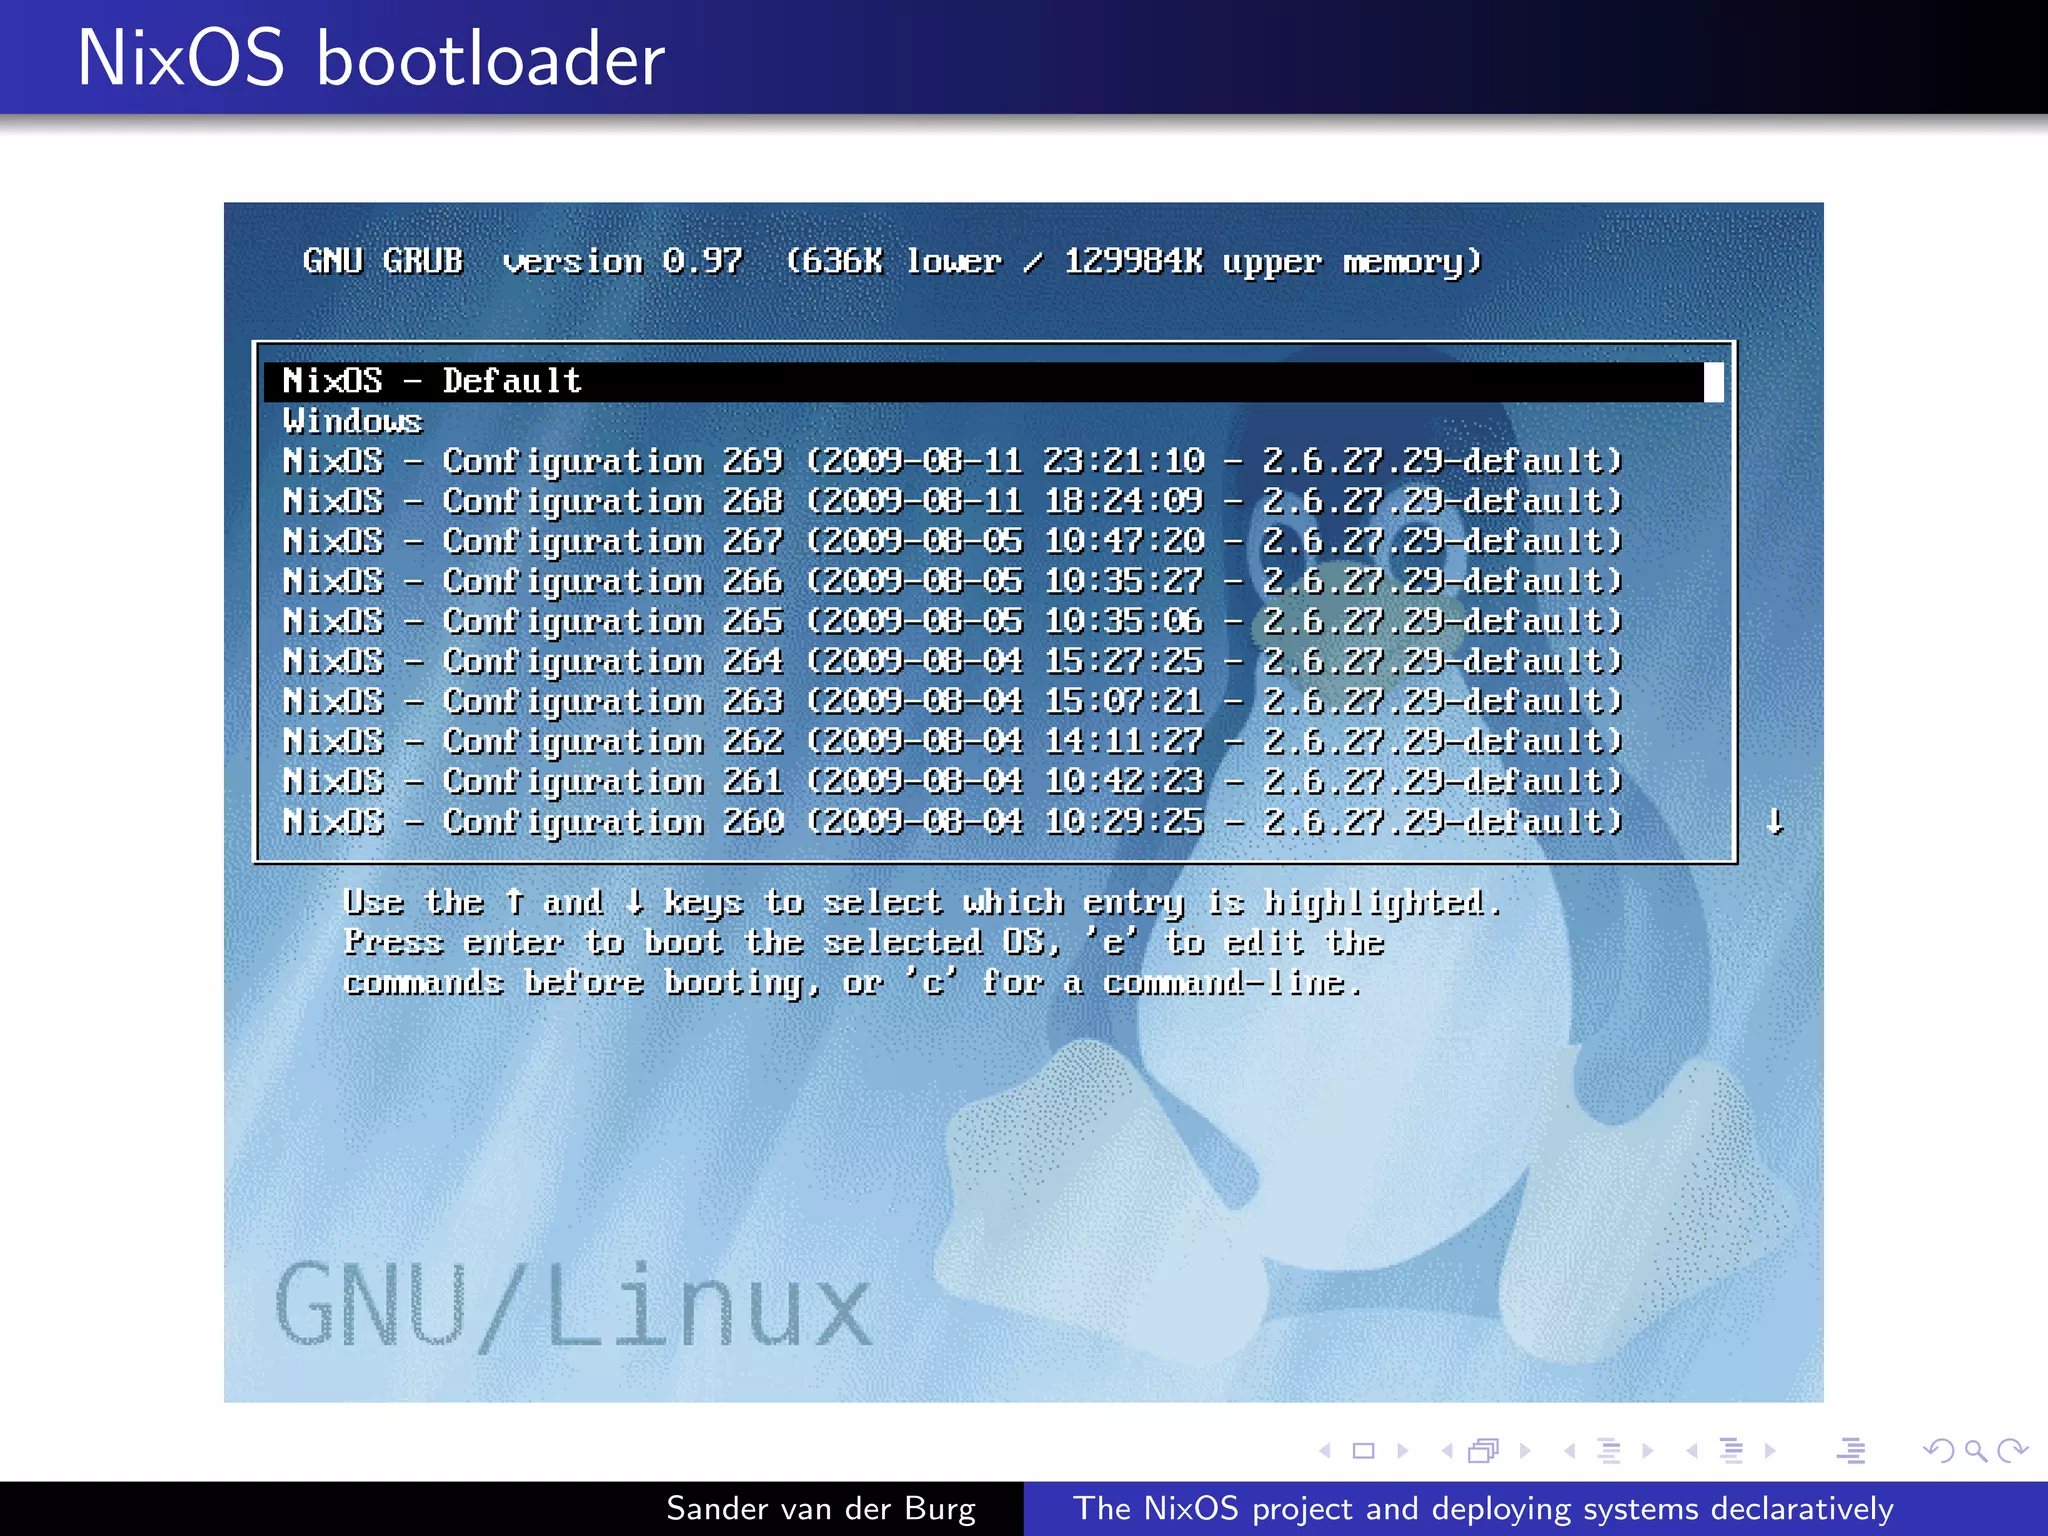This screenshot has width=2048, height=1536.
Task: Click author name 'Sander van der Burg' in footer
Action: tap(821, 1508)
